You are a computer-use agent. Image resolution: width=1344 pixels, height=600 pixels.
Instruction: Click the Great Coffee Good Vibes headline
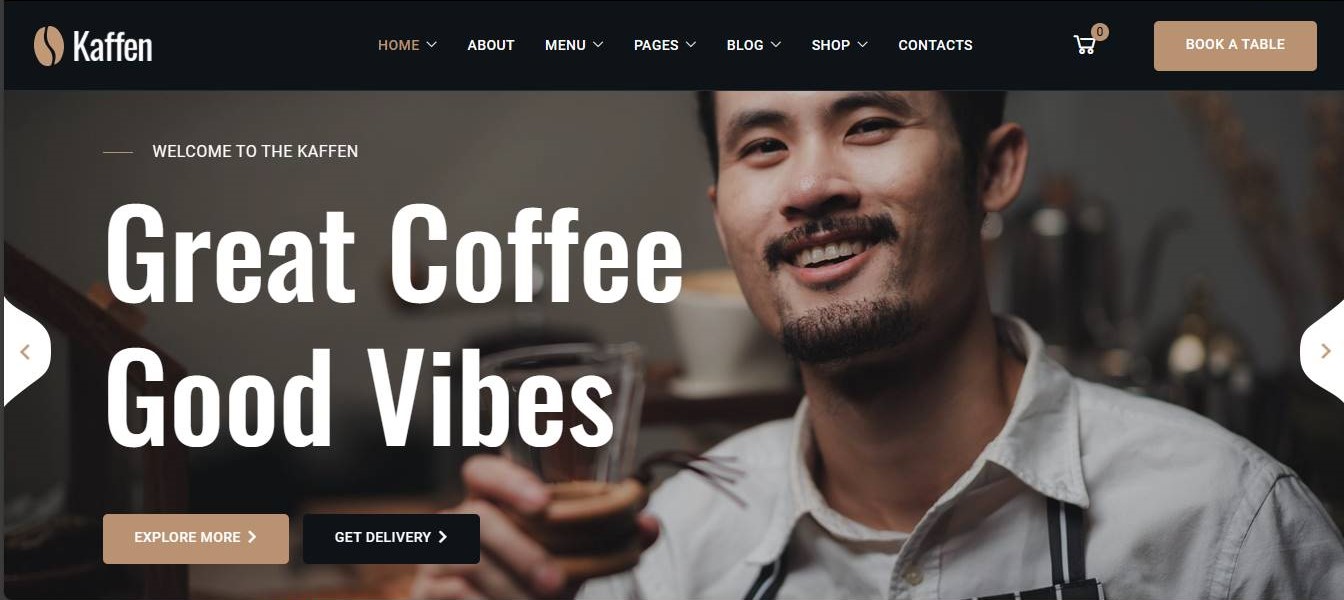[x=394, y=325]
